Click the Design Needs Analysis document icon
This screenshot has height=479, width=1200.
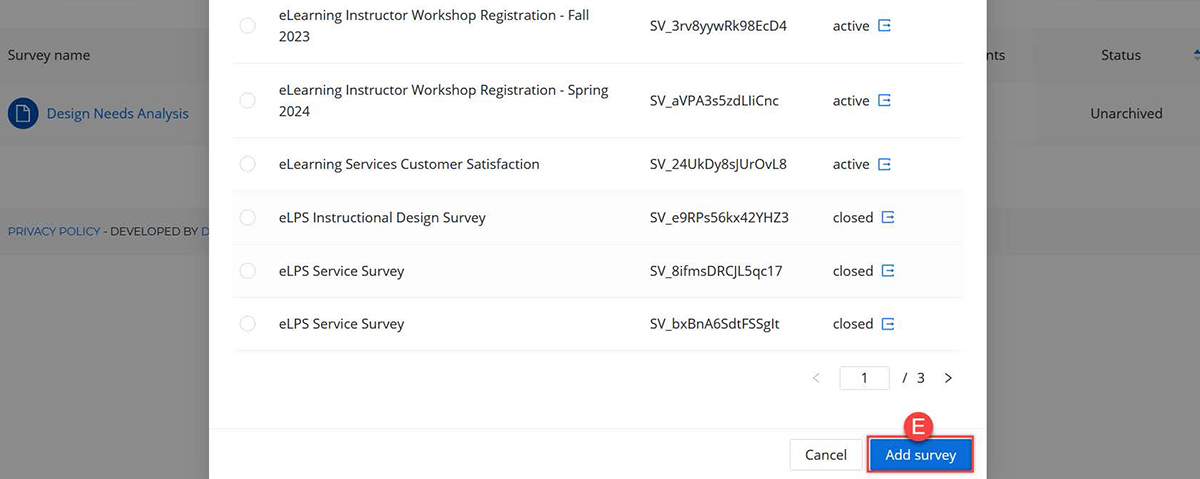[x=23, y=114]
